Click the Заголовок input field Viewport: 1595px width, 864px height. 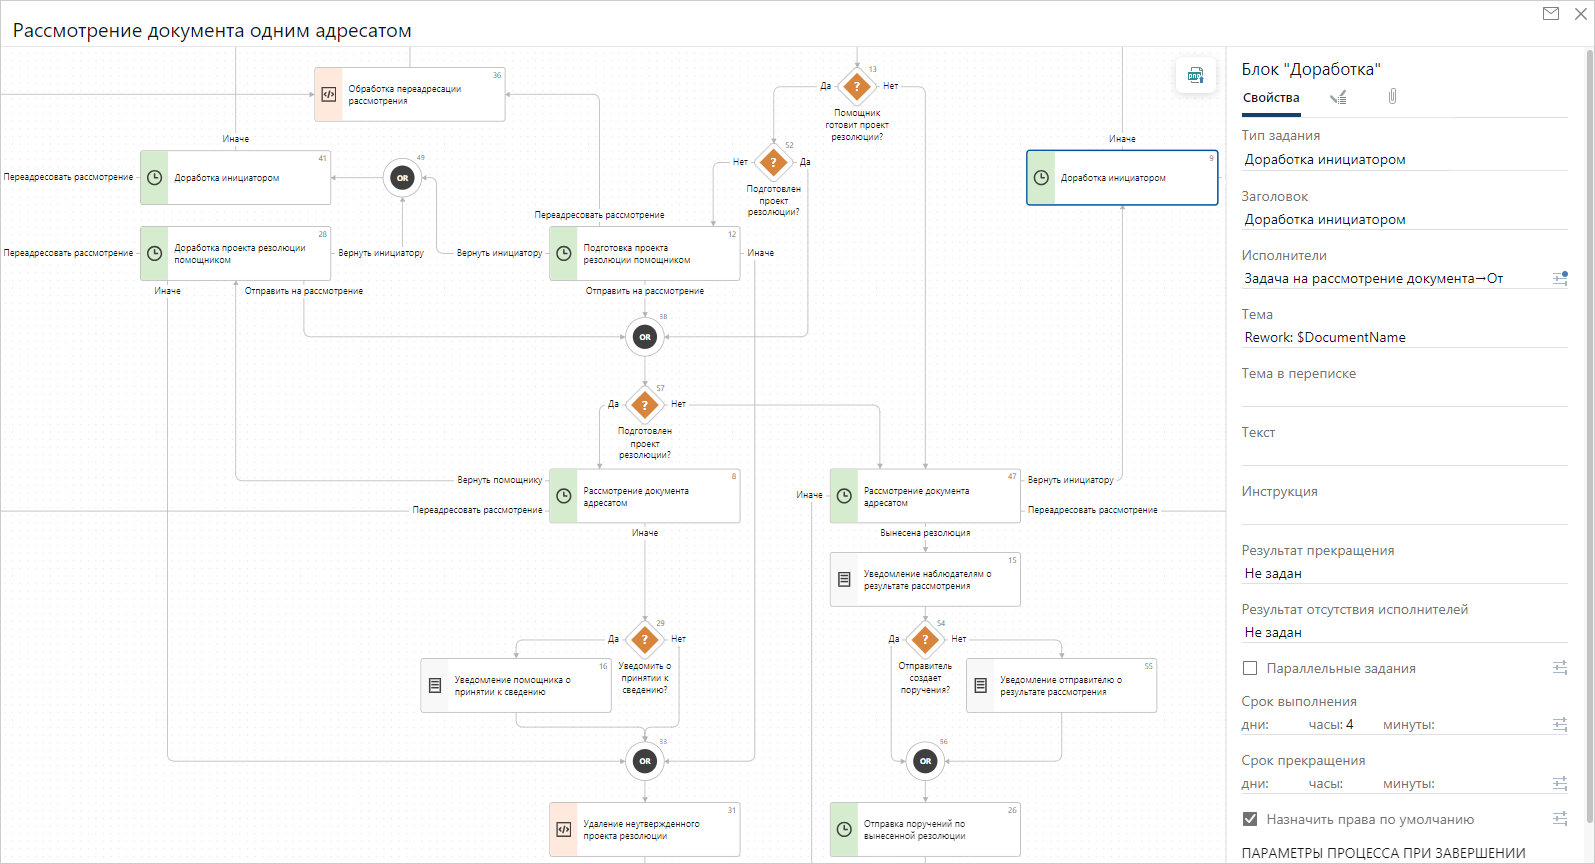[x=1403, y=219]
